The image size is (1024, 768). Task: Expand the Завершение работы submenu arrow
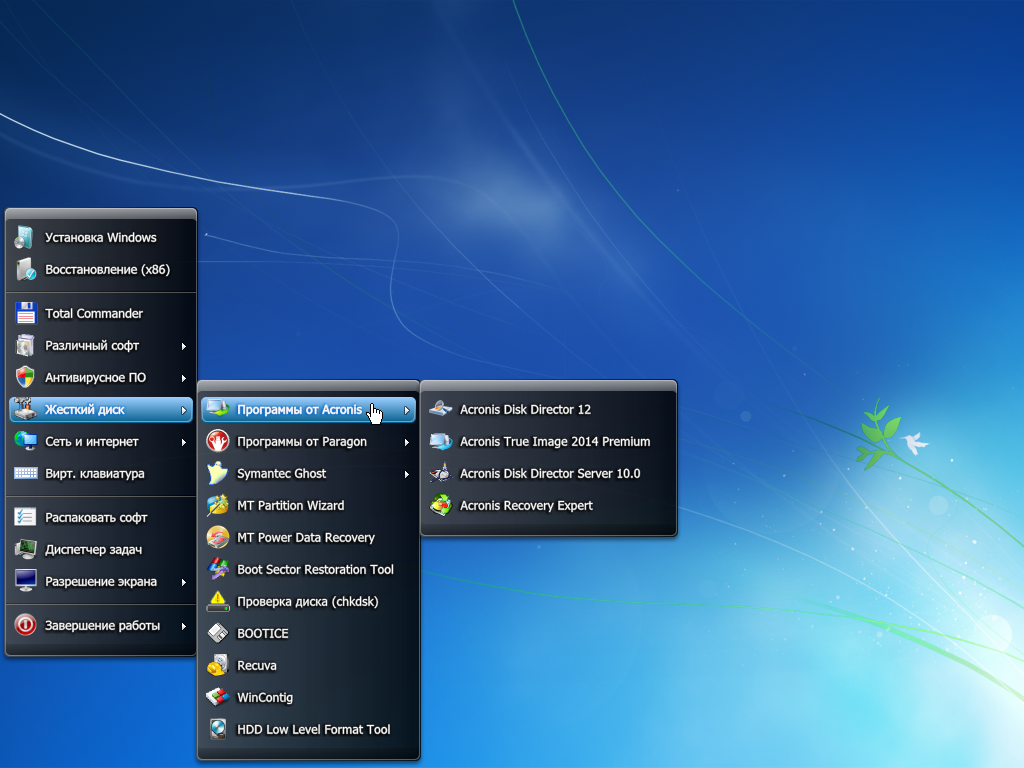(184, 626)
